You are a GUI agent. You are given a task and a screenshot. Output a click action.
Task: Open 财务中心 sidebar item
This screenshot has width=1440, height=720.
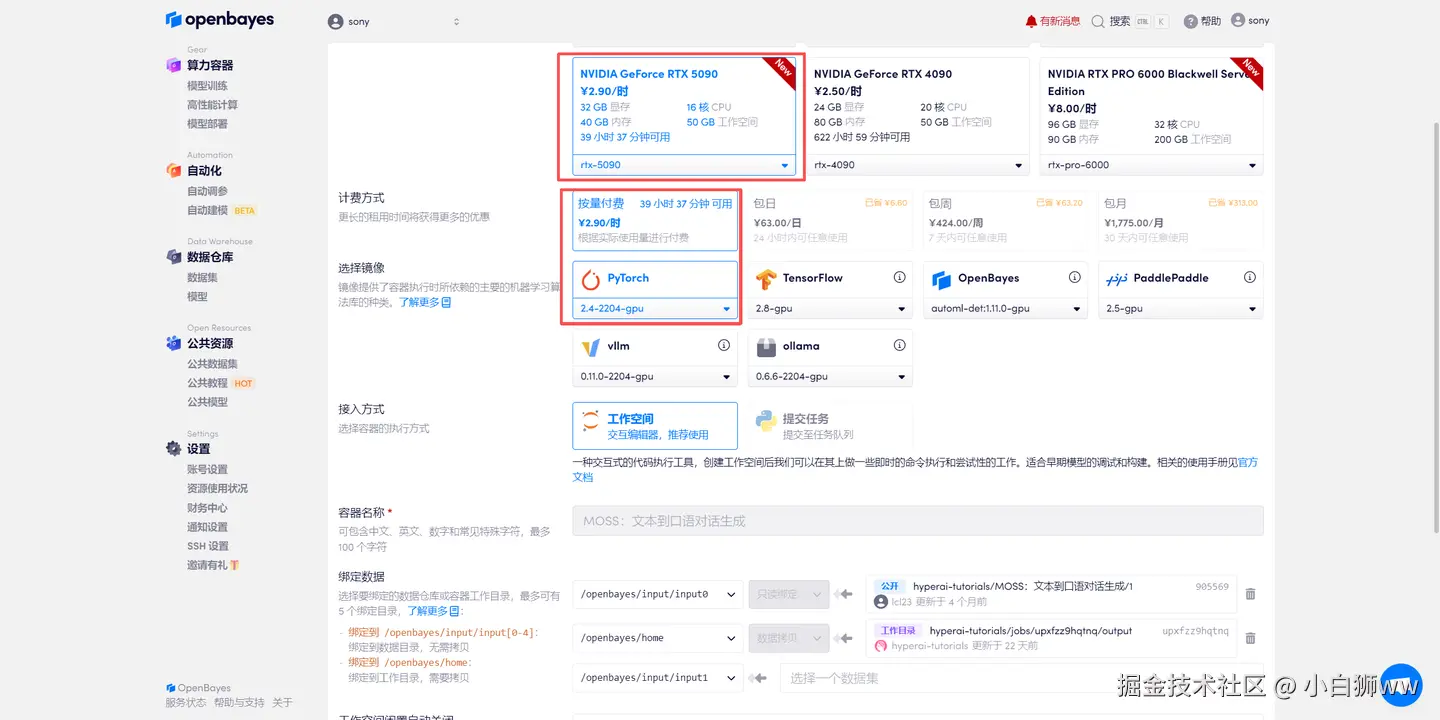tap(207, 508)
